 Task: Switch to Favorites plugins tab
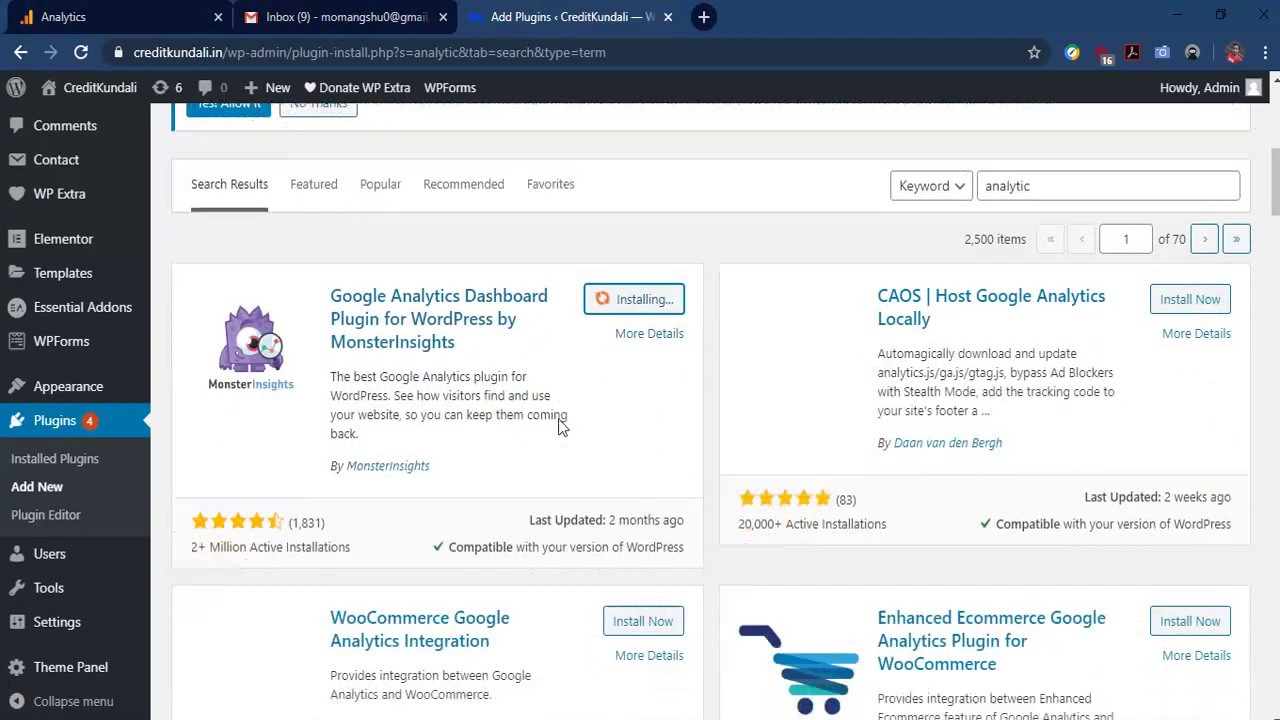point(550,184)
